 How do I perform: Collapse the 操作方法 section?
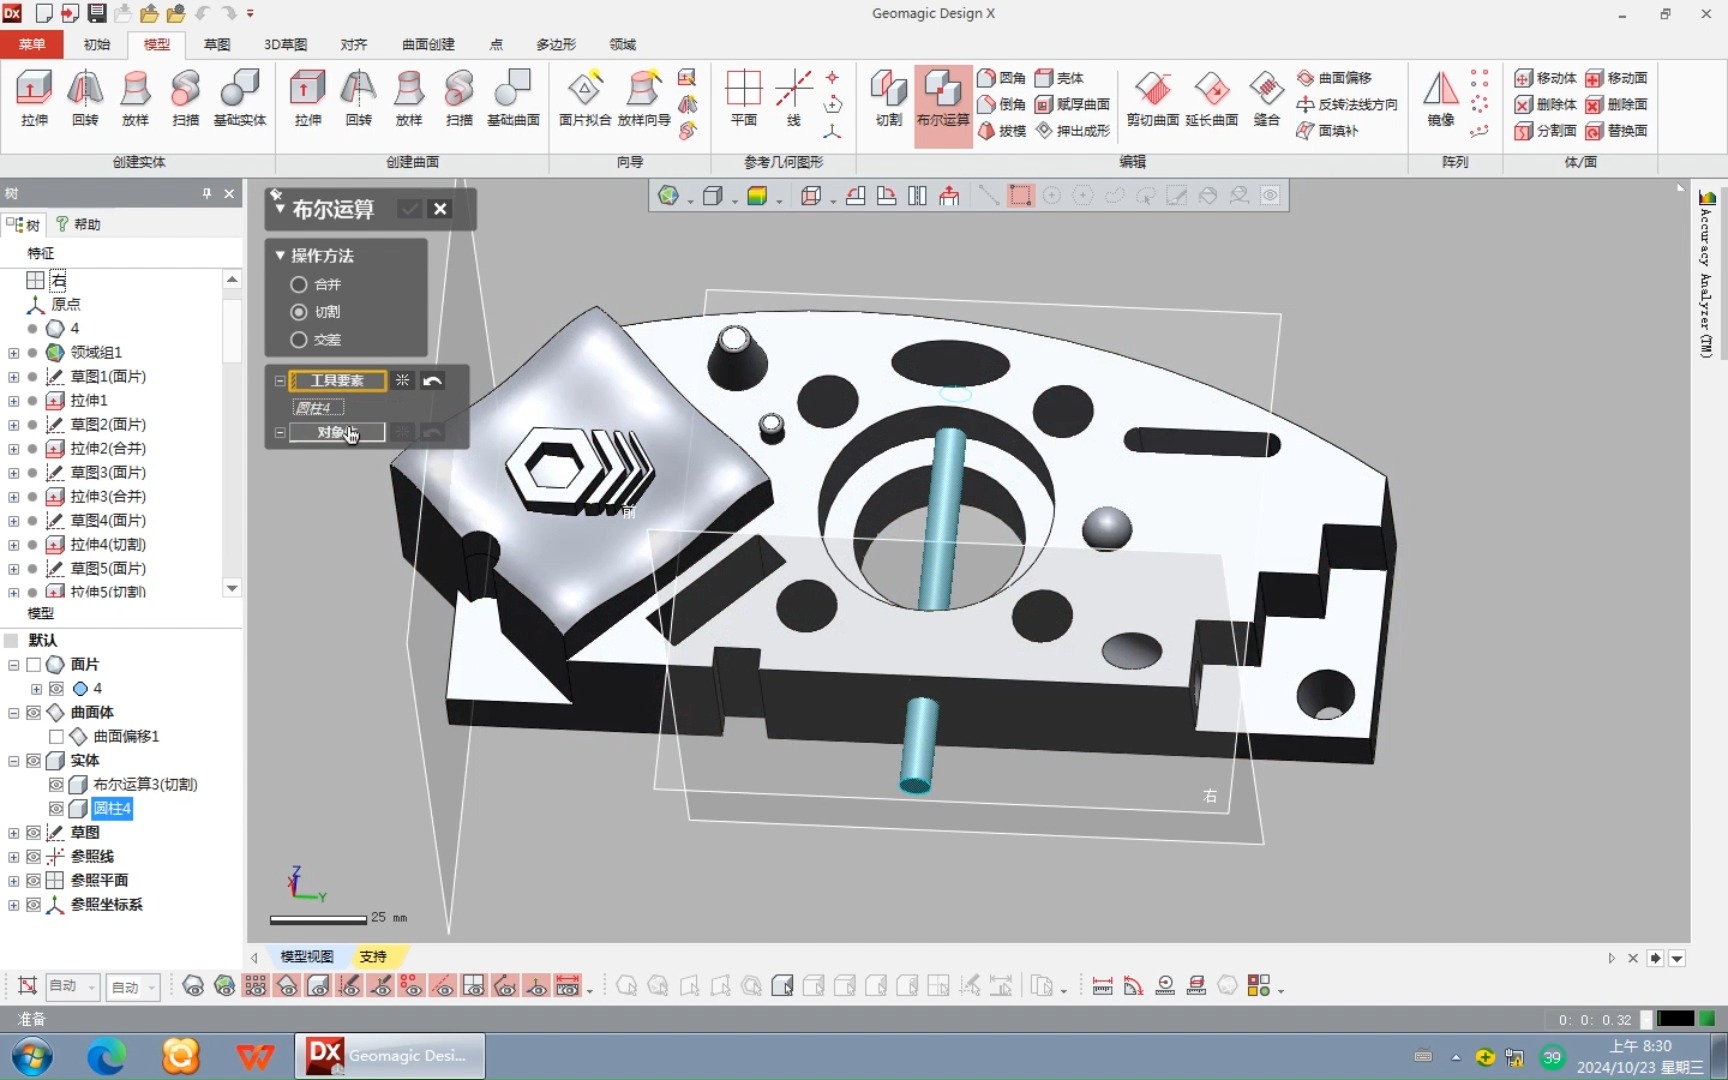coord(280,256)
